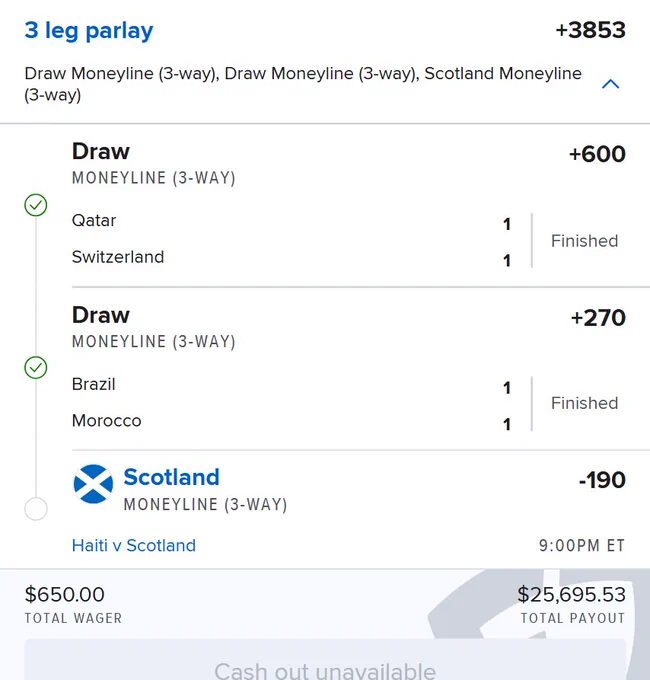Click the Switzerland team row
This screenshot has width=650, height=680.
pos(291,258)
